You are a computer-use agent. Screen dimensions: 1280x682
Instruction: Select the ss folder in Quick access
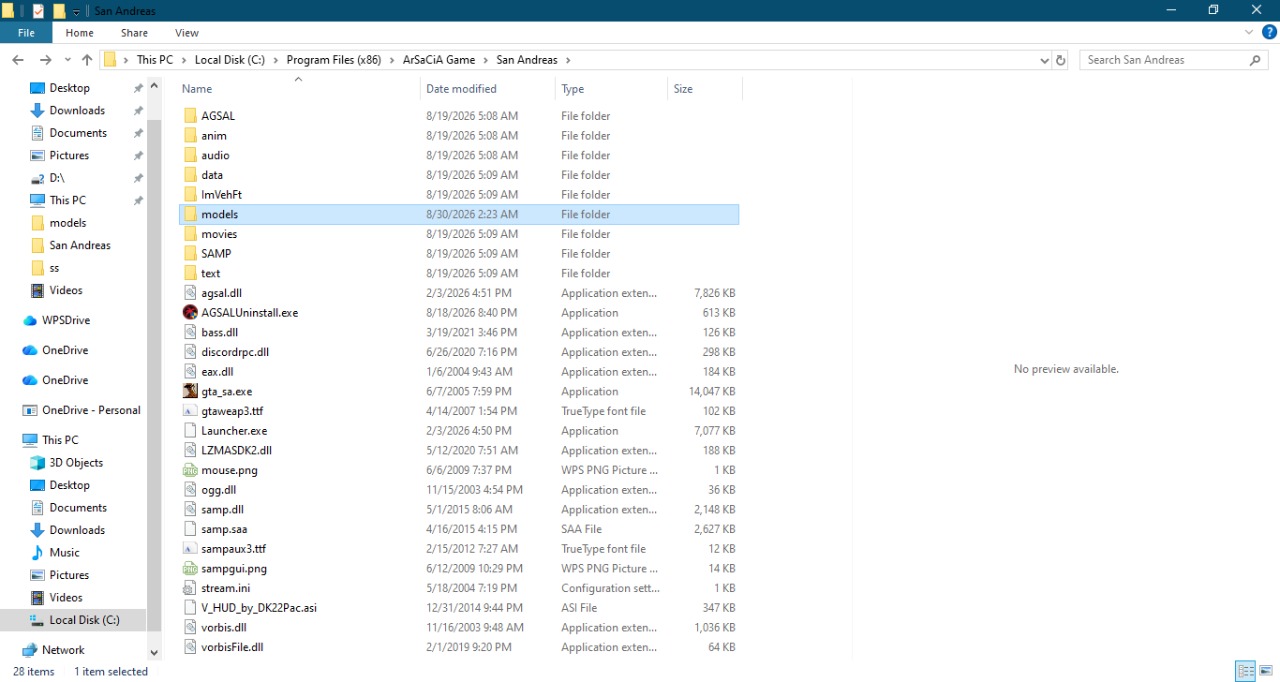coord(54,268)
